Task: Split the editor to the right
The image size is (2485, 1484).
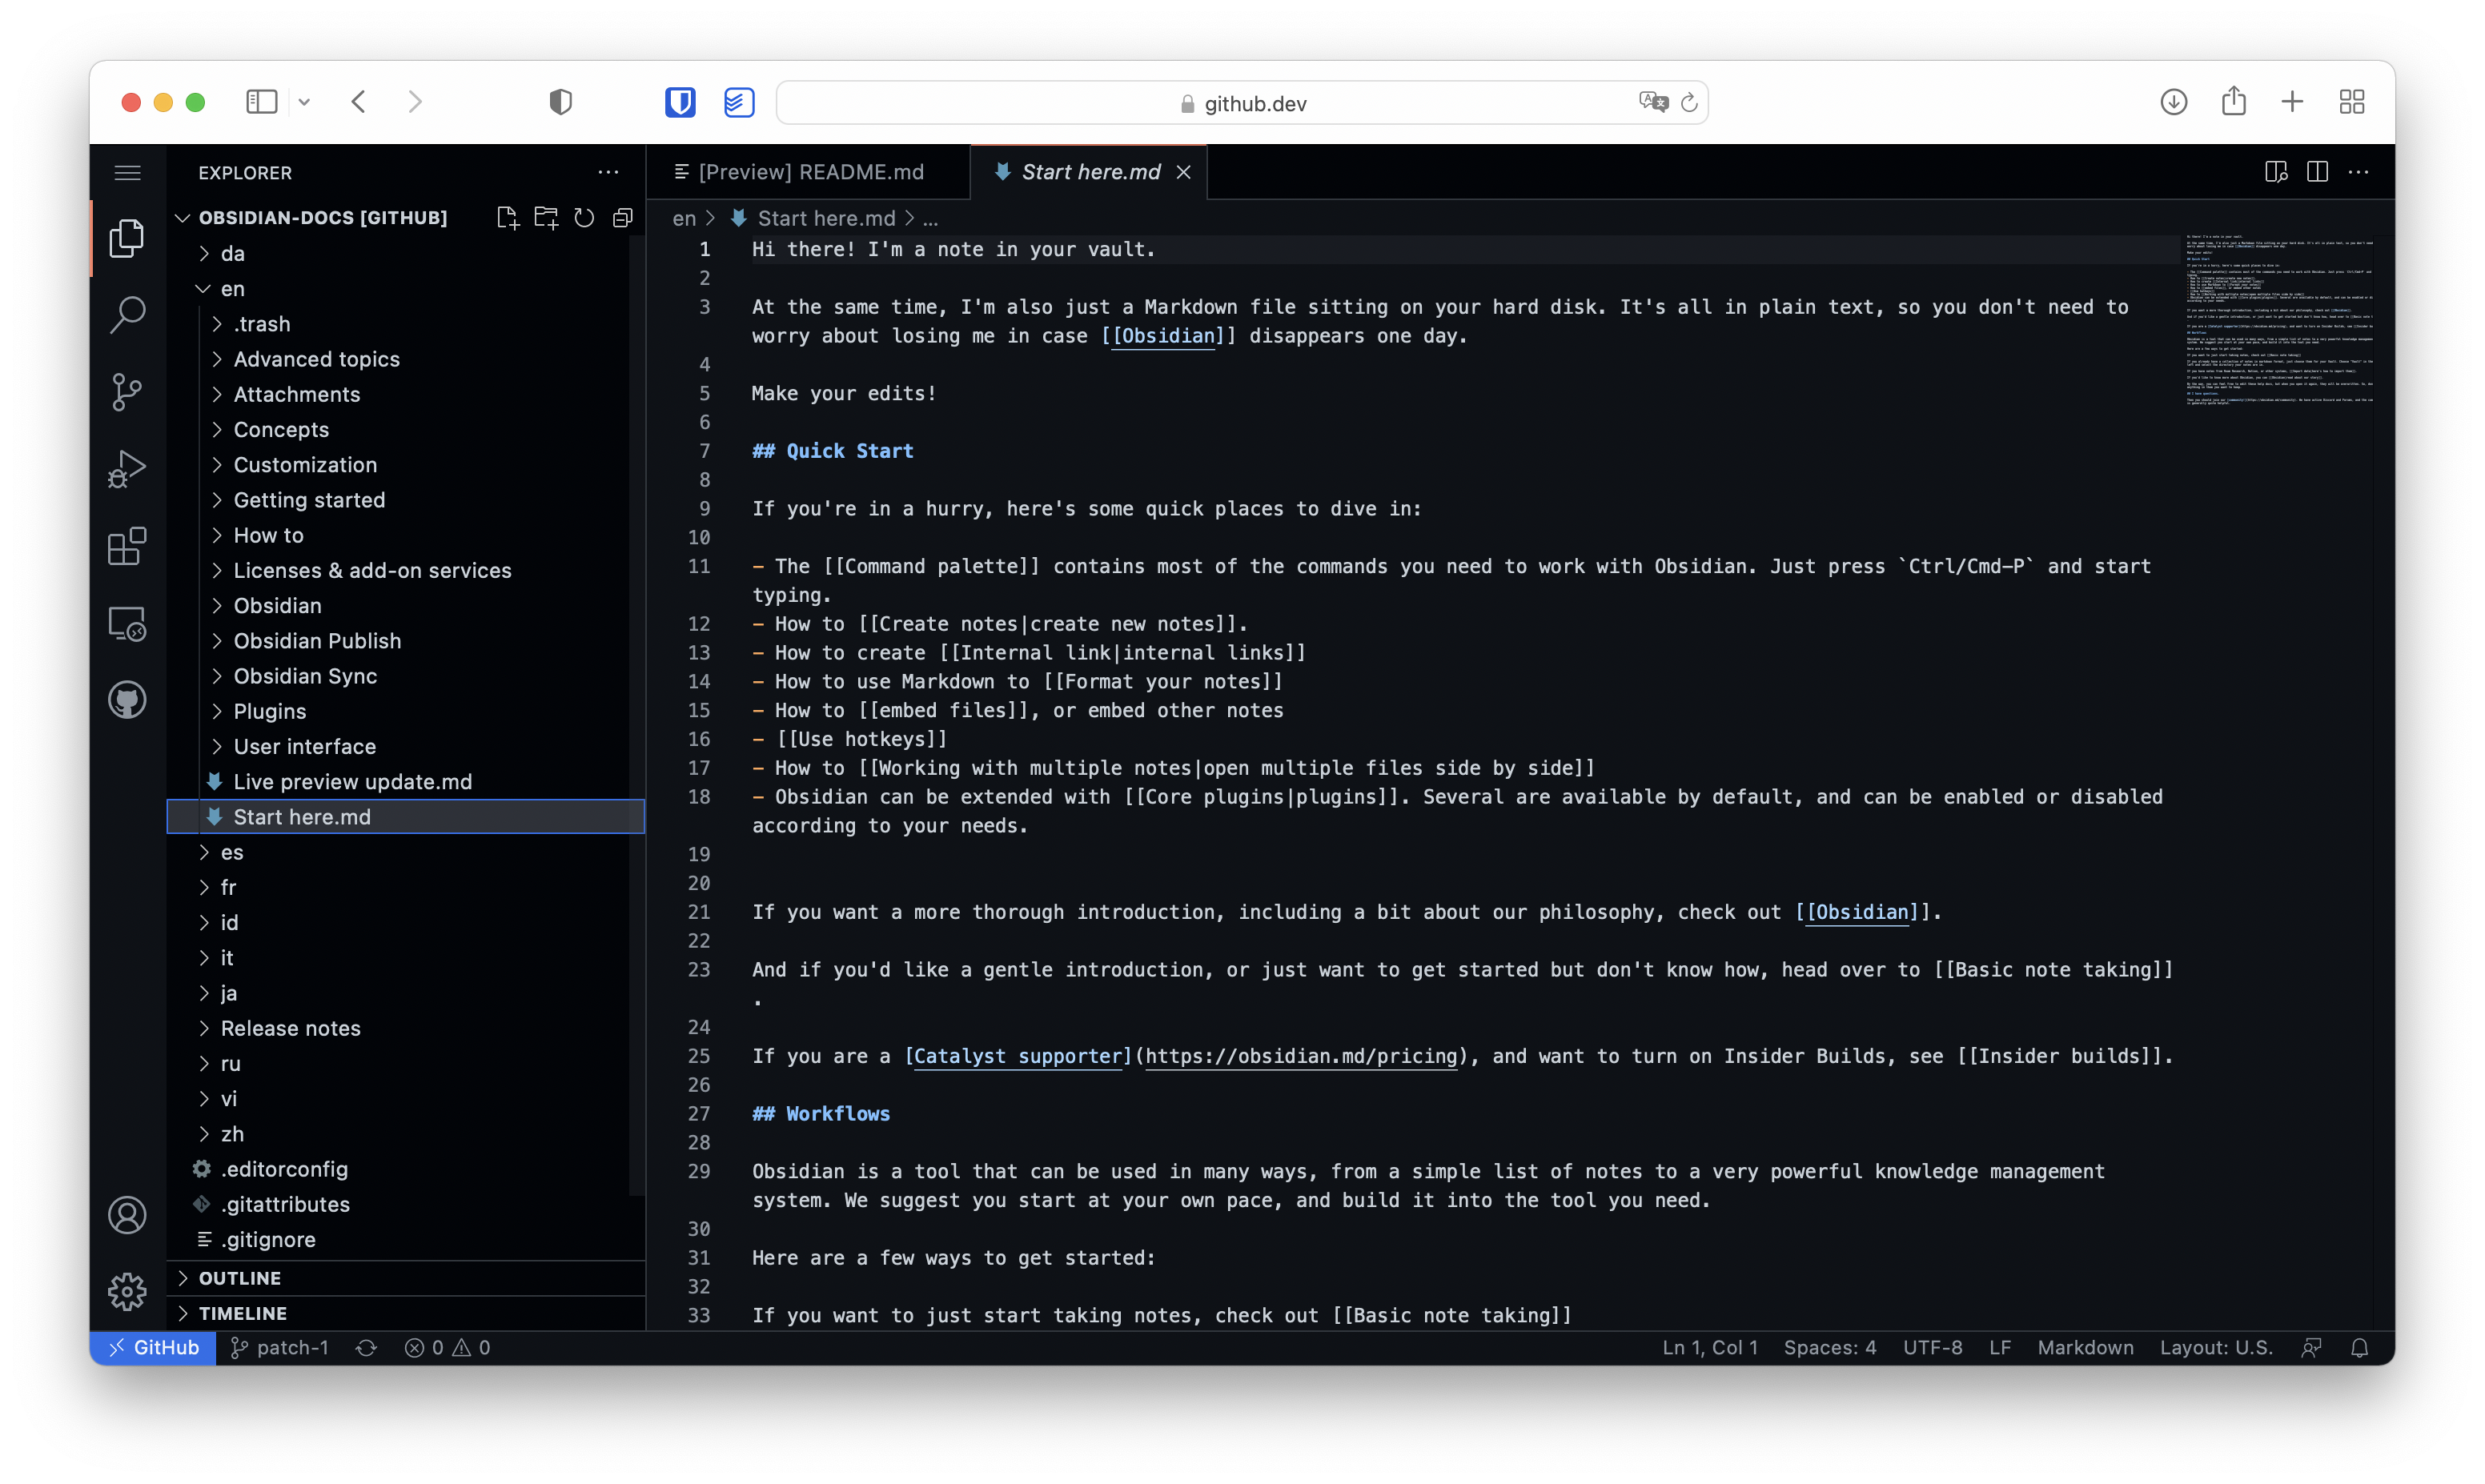Action: click(x=2317, y=172)
